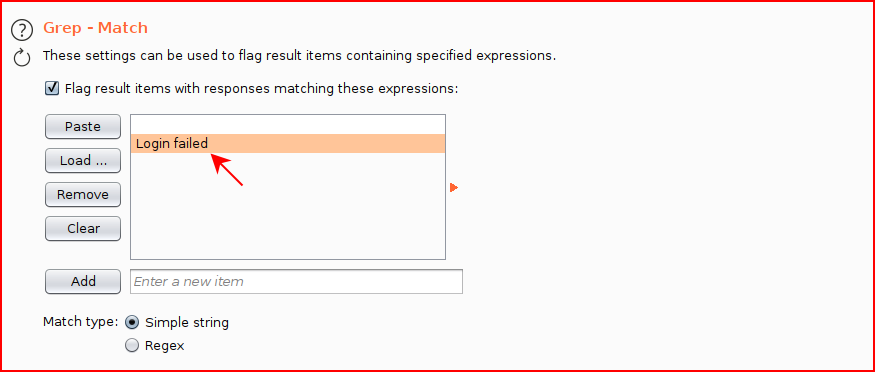The height and width of the screenshot is (372, 875).
Task: Click the settings description sentence
Action: [299, 56]
